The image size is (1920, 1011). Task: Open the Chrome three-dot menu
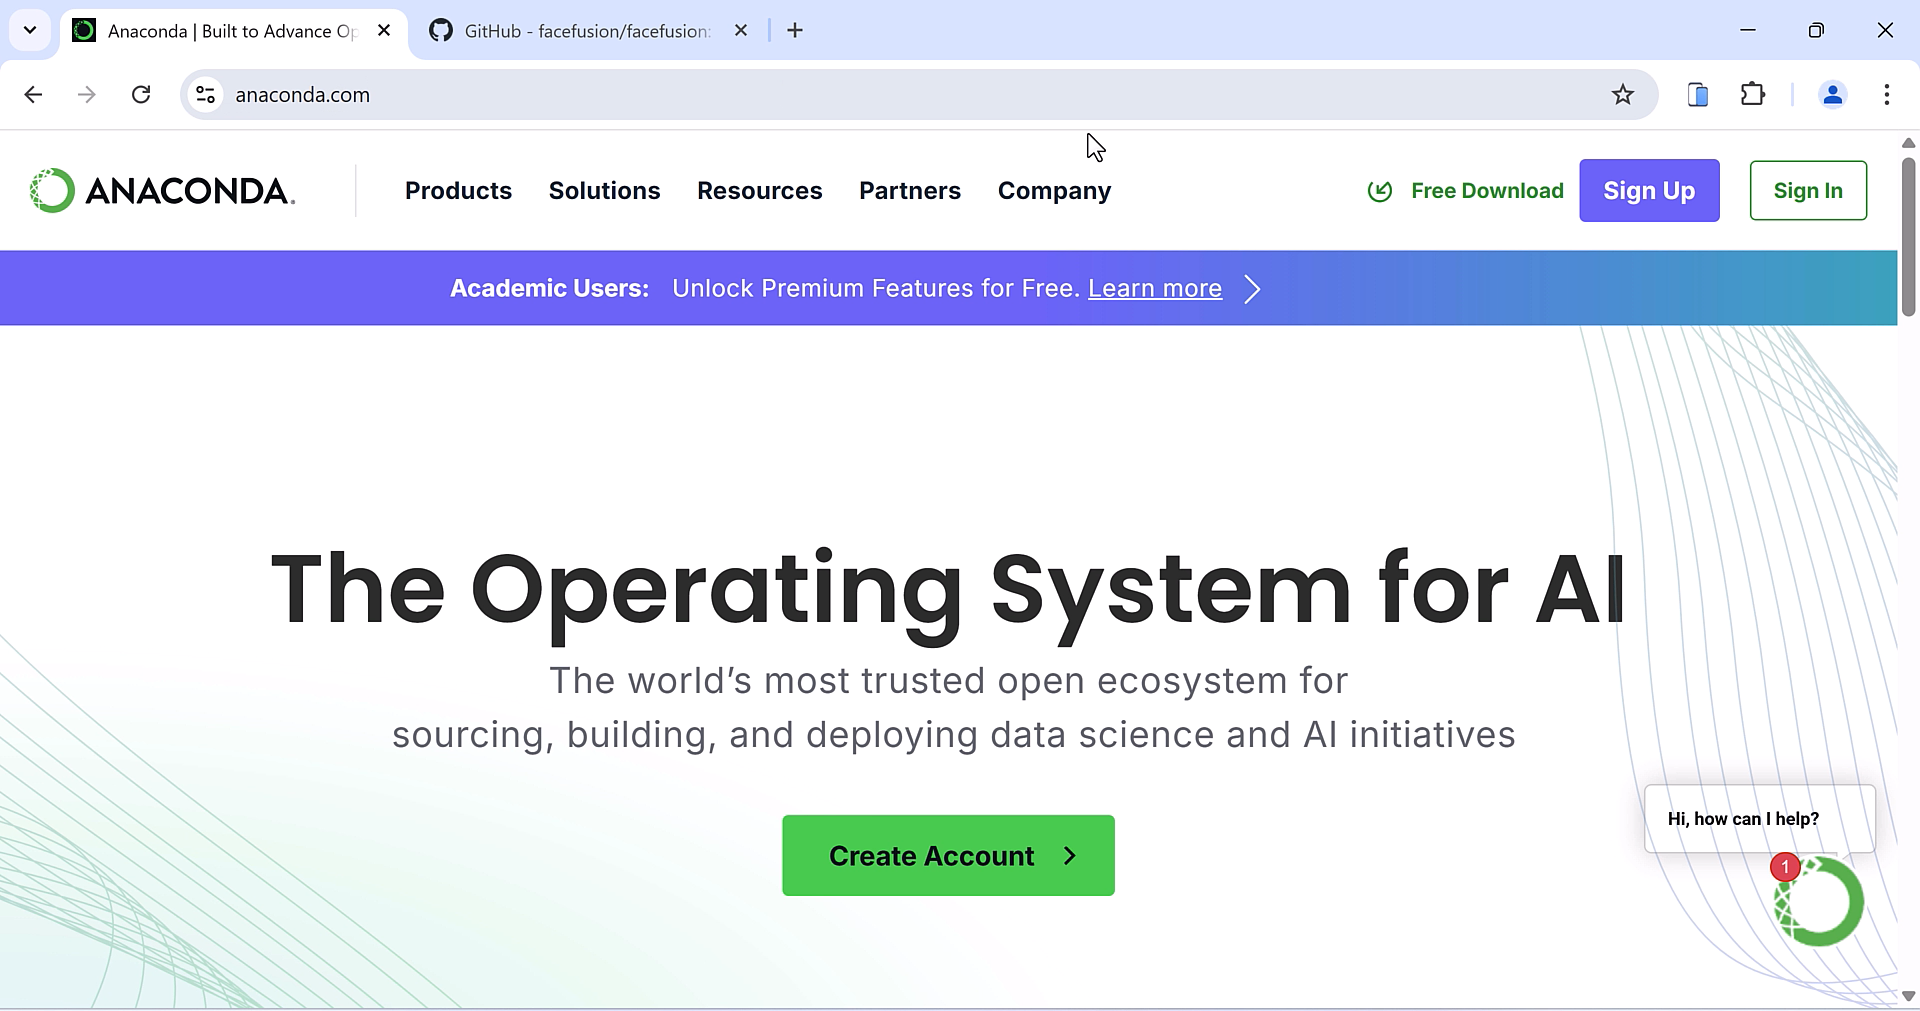1886,95
